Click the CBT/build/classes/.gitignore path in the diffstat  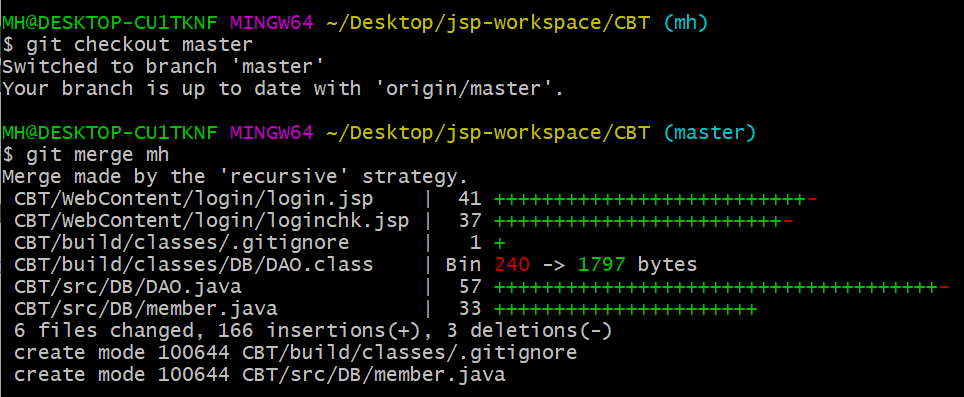[x=181, y=243]
